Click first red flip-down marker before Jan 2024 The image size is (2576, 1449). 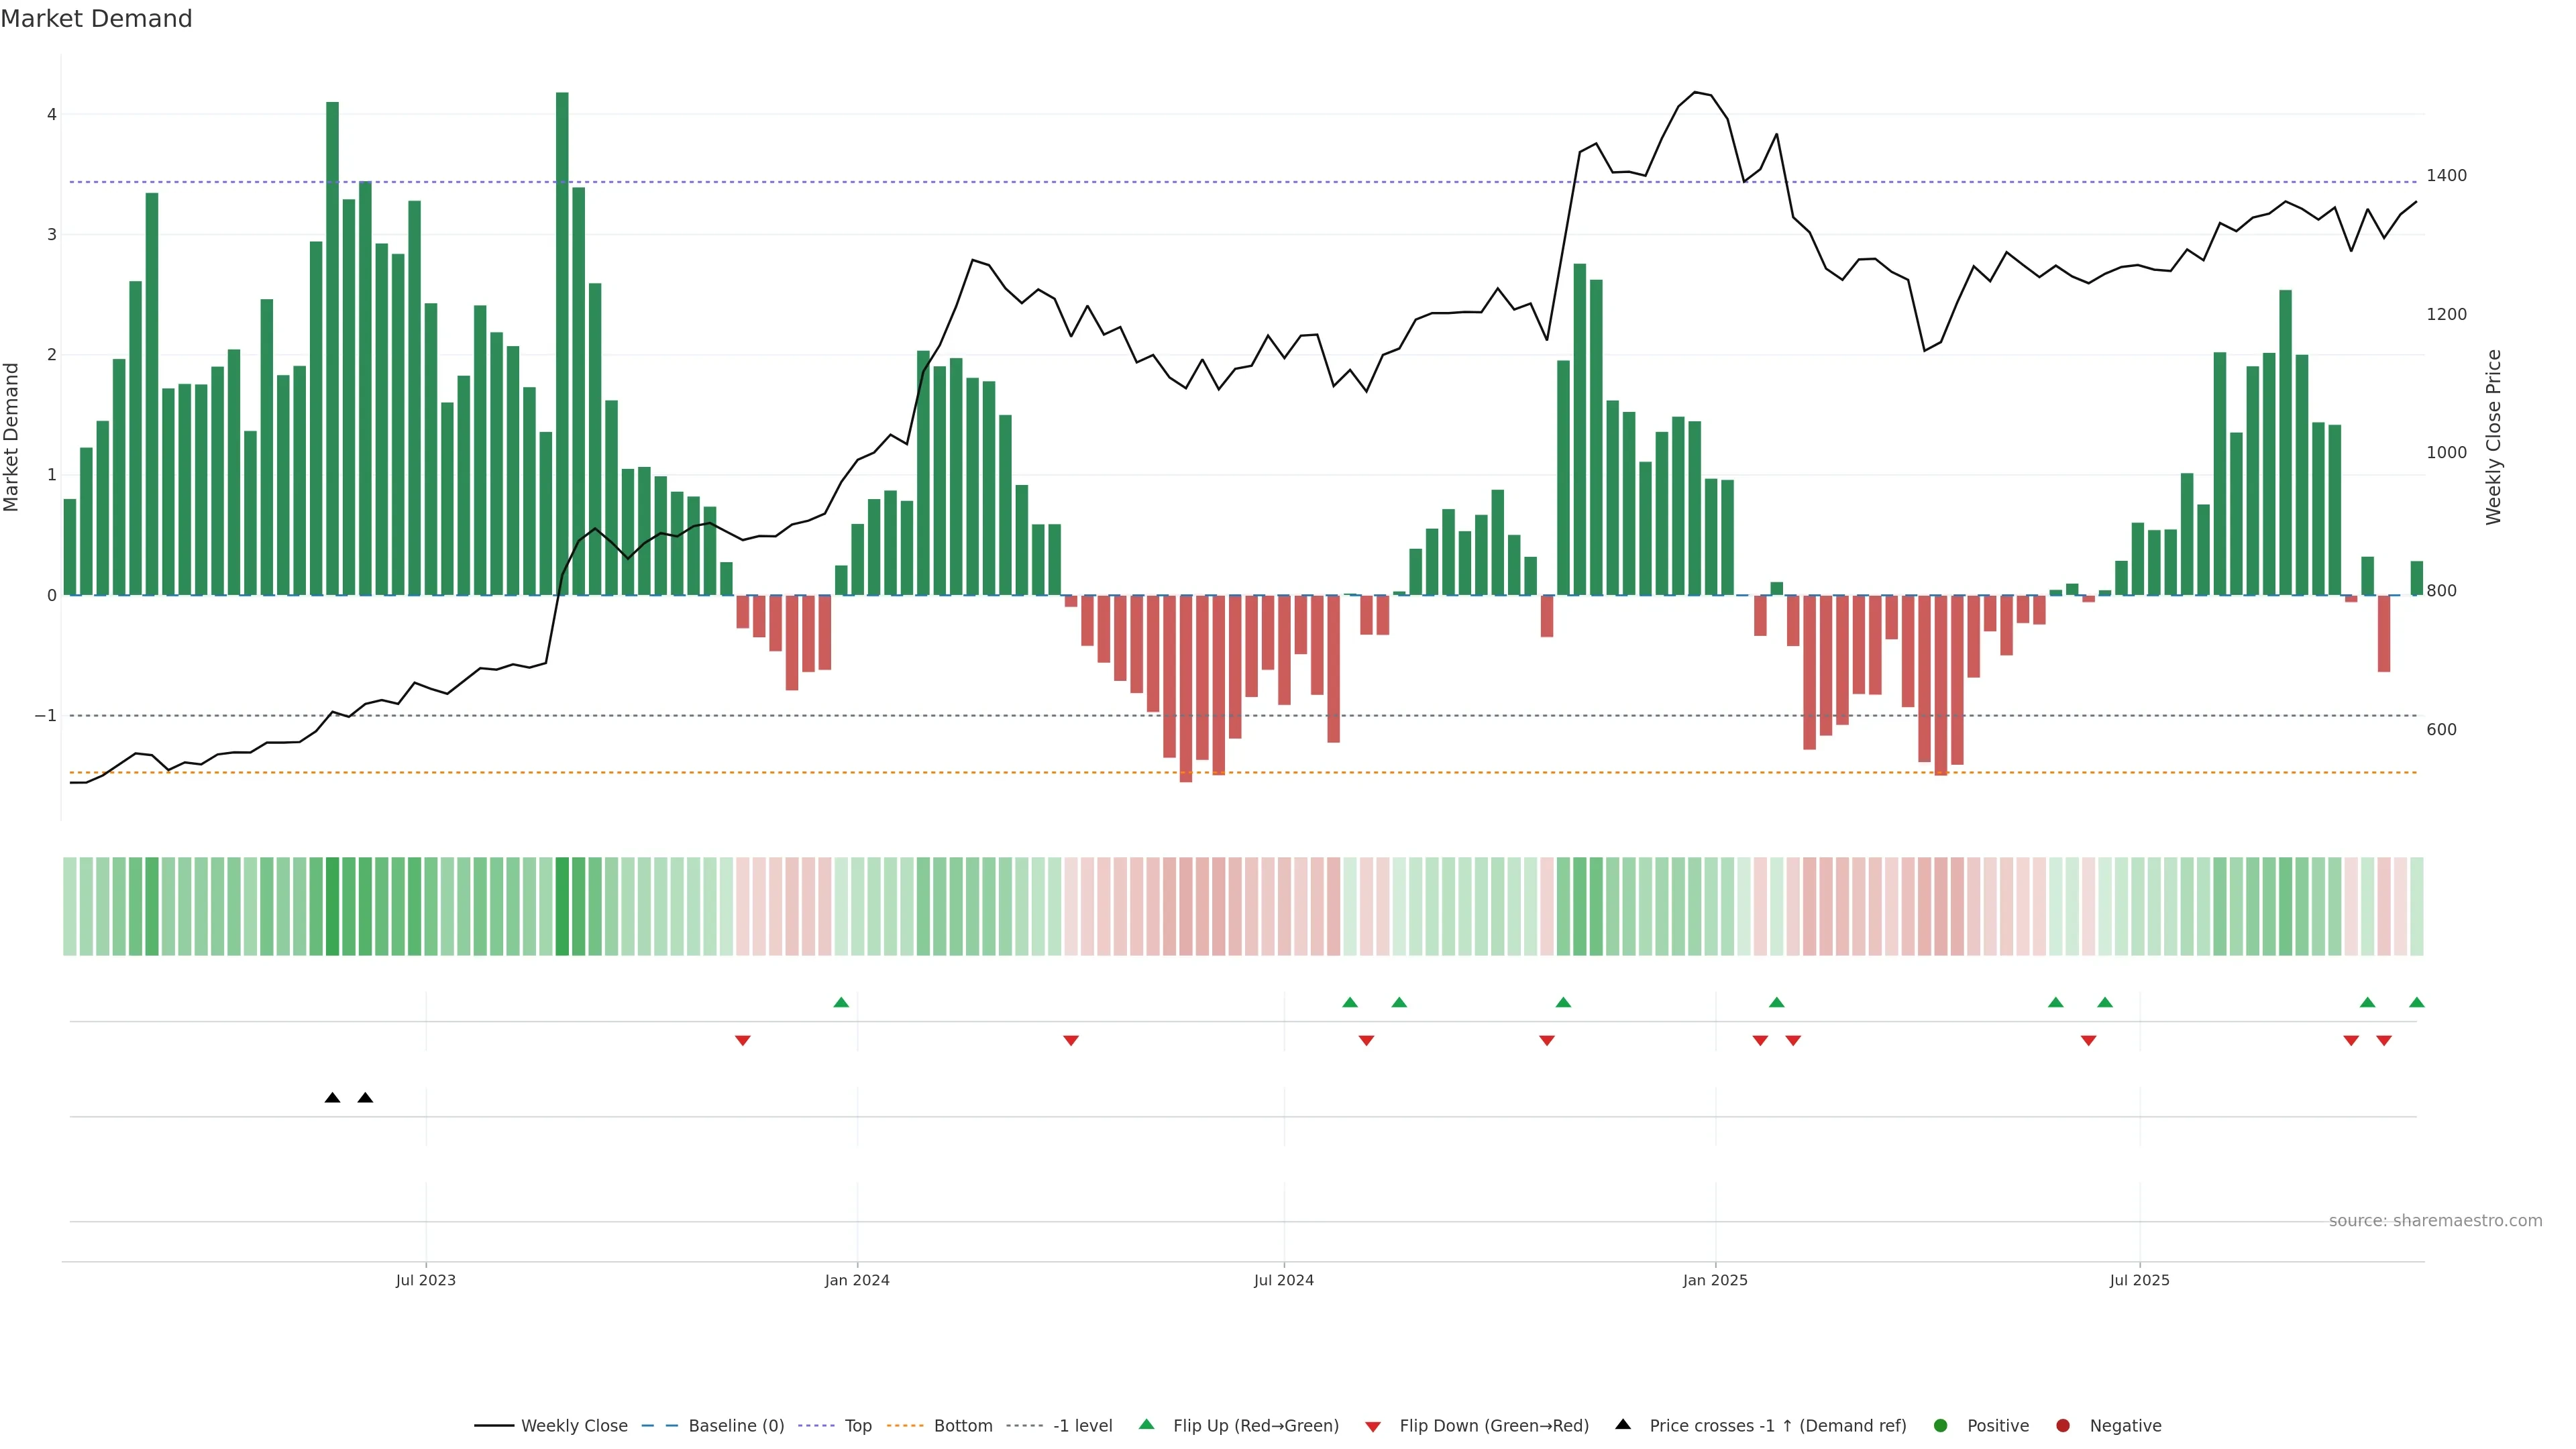coord(743,1041)
